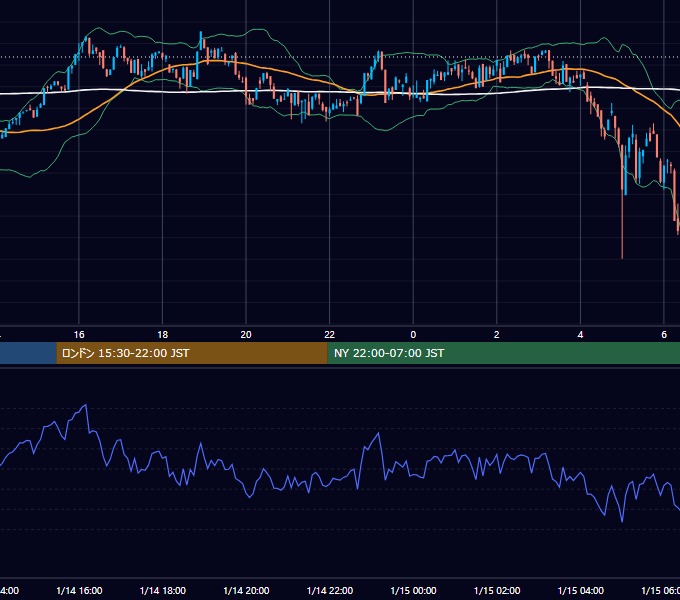
Task: Click the 4 hour label on price chart axis
Action: click(x=580, y=335)
